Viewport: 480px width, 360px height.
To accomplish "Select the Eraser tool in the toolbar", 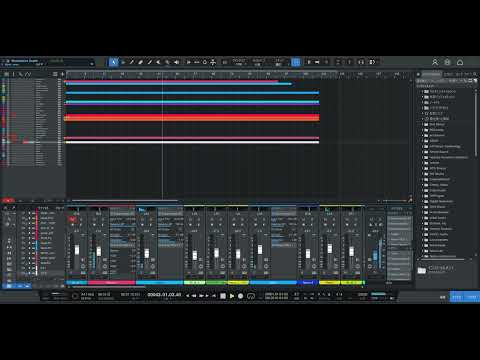I will coord(141,62).
